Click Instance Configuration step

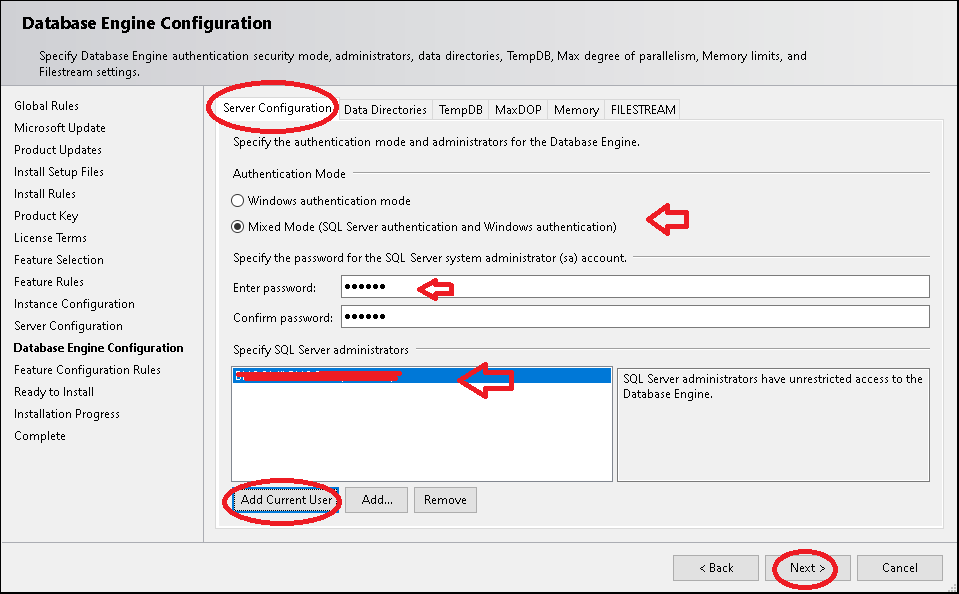(74, 304)
